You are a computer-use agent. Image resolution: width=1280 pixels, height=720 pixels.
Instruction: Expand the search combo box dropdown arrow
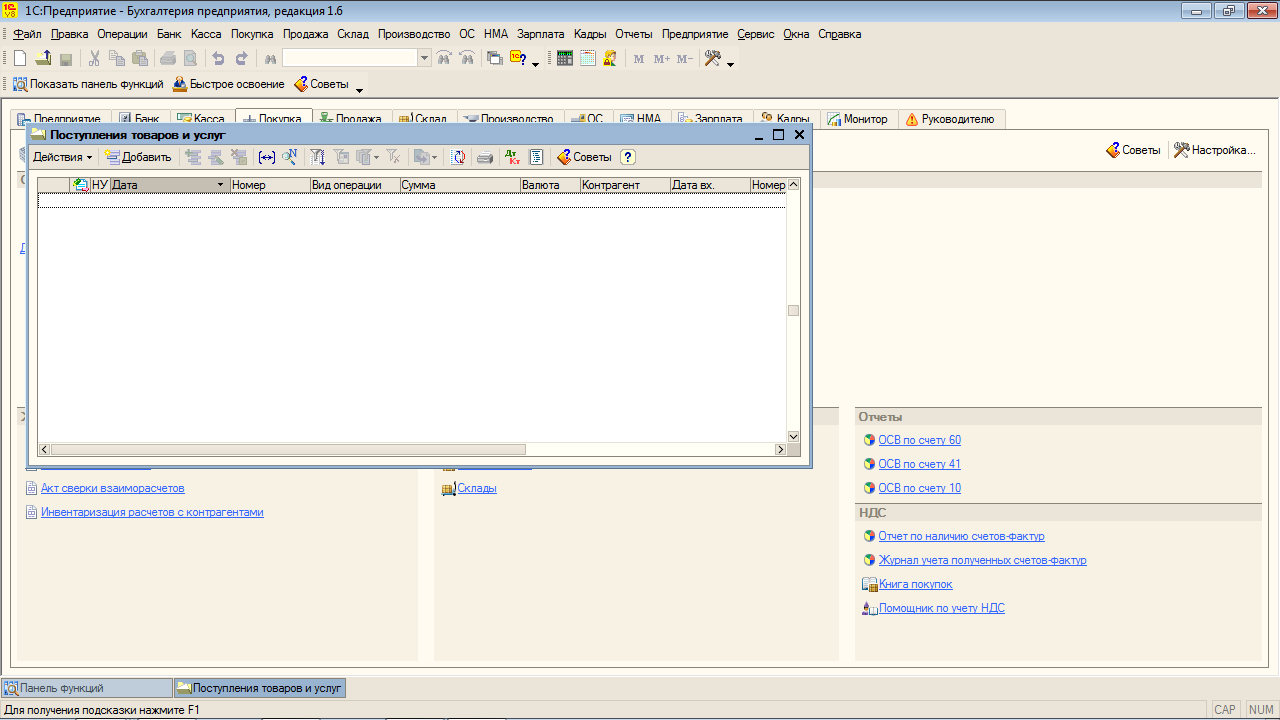coord(424,58)
